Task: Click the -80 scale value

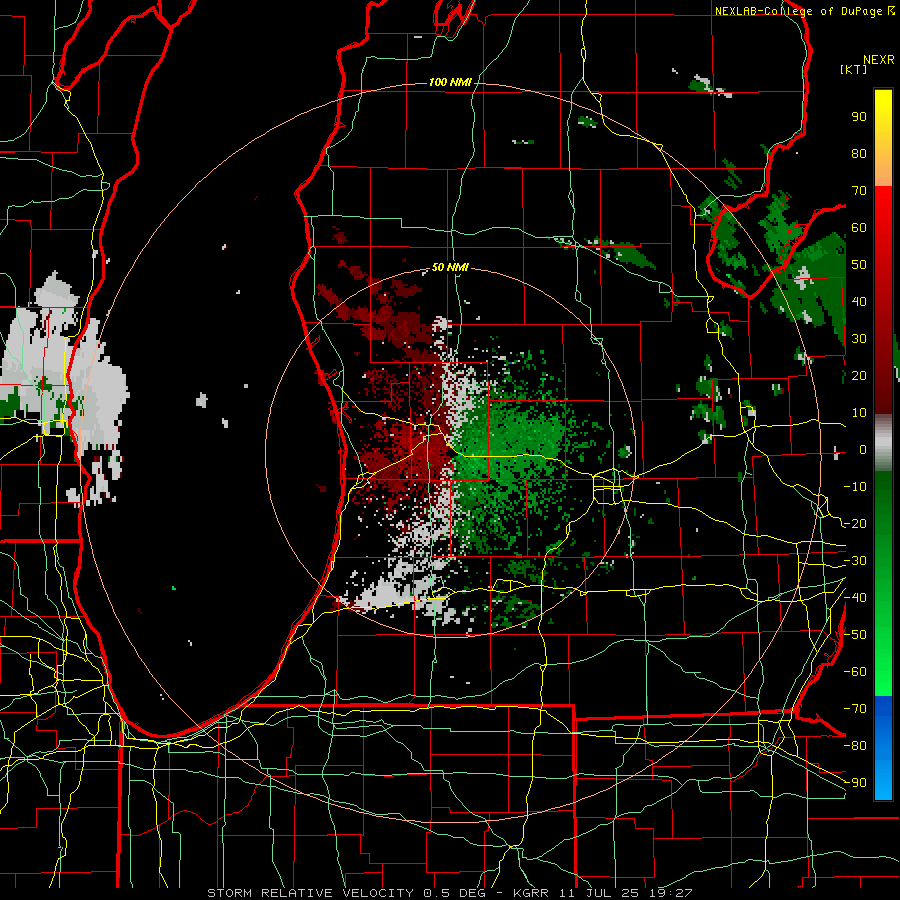Action: pyautogui.click(x=855, y=746)
